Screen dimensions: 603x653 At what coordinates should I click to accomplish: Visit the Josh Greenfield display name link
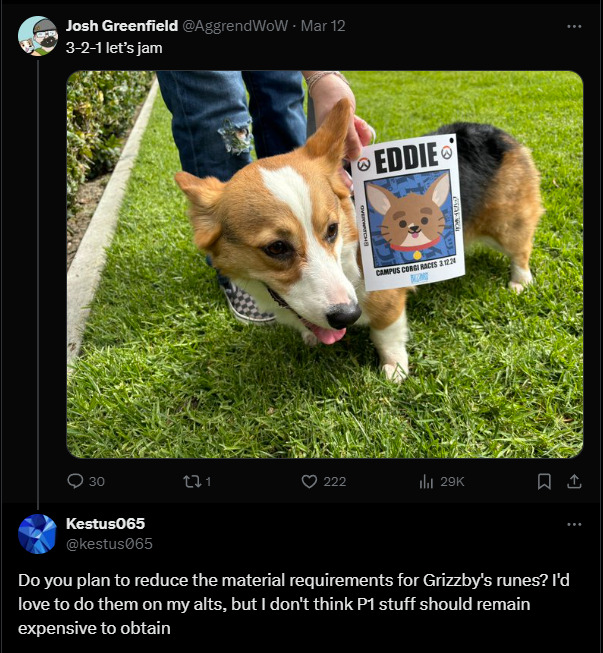[122, 26]
